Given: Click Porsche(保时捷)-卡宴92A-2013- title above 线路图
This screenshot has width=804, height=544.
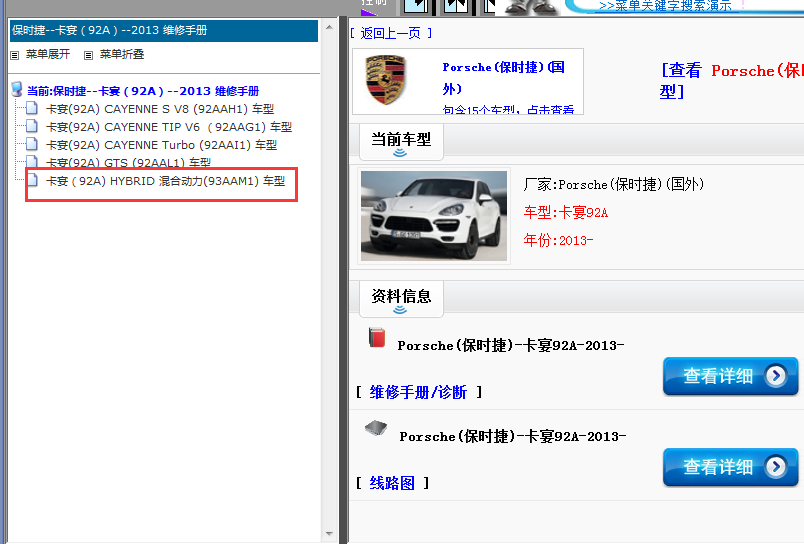Looking at the screenshot, I should click(x=513, y=436).
